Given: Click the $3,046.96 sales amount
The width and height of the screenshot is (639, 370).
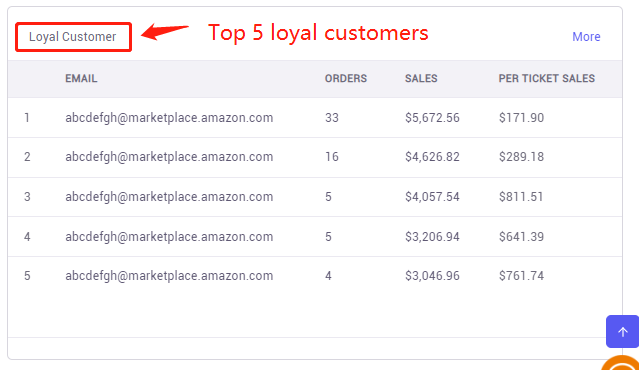Looking at the screenshot, I should pyautogui.click(x=432, y=276).
